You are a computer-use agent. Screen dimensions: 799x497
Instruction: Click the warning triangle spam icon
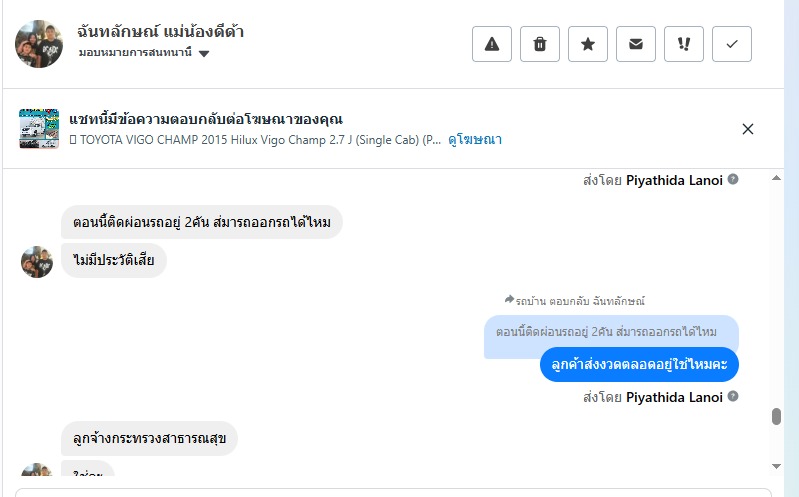pos(492,44)
